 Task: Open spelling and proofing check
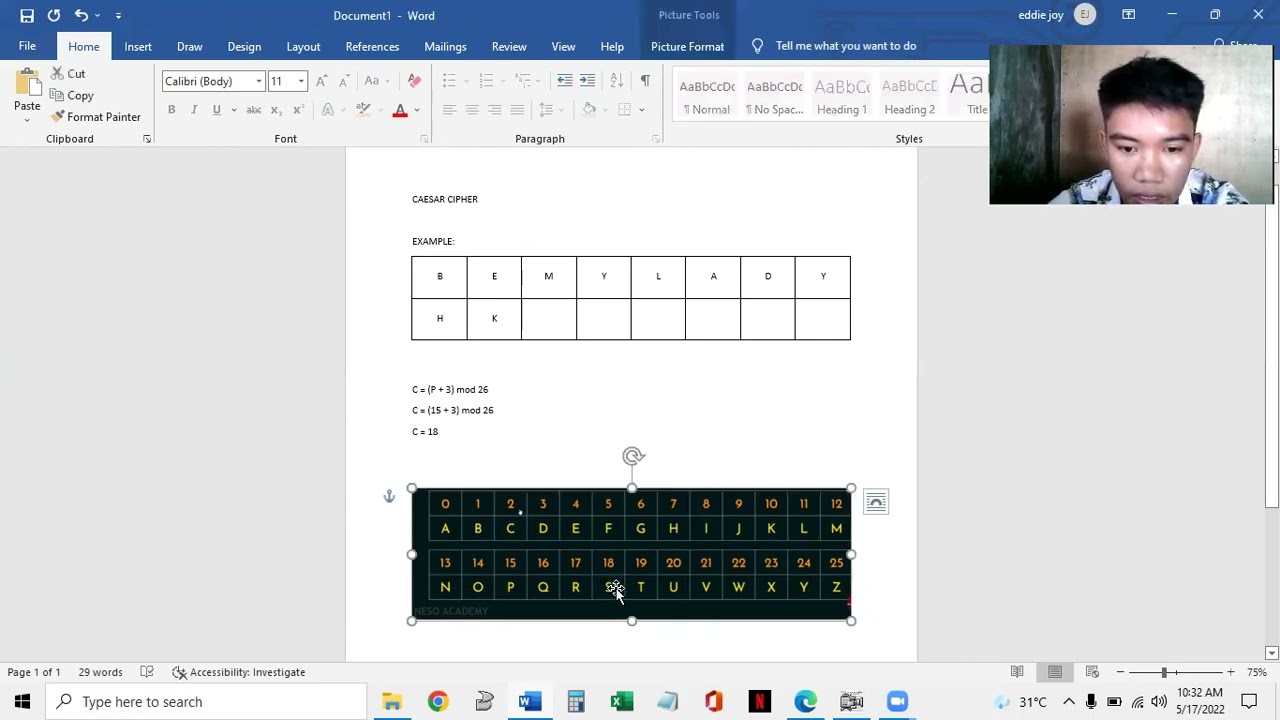(x=147, y=672)
